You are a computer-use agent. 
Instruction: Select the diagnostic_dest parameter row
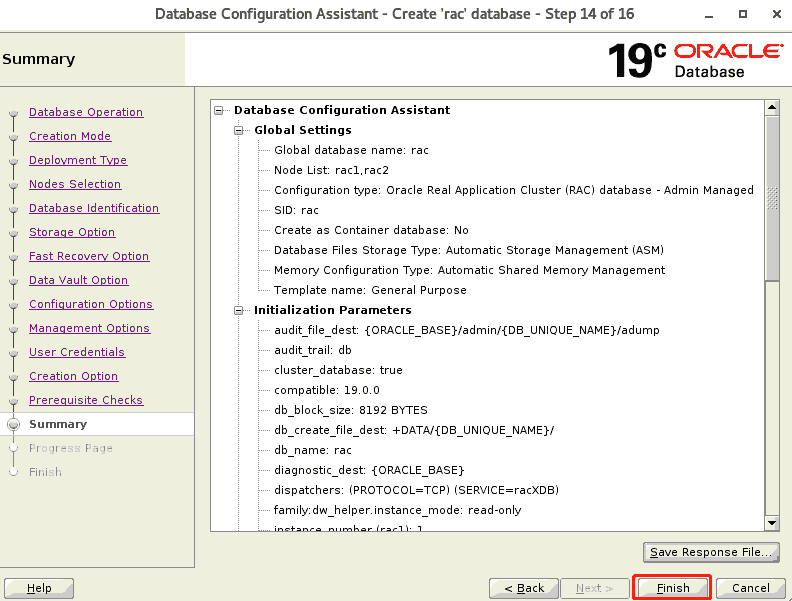coord(369,470)
